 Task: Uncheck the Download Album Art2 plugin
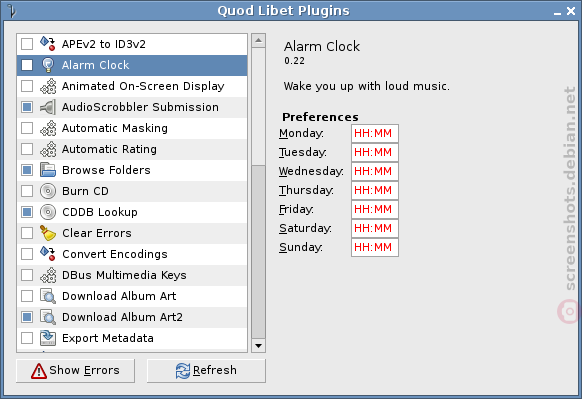[x=27, y=317]
